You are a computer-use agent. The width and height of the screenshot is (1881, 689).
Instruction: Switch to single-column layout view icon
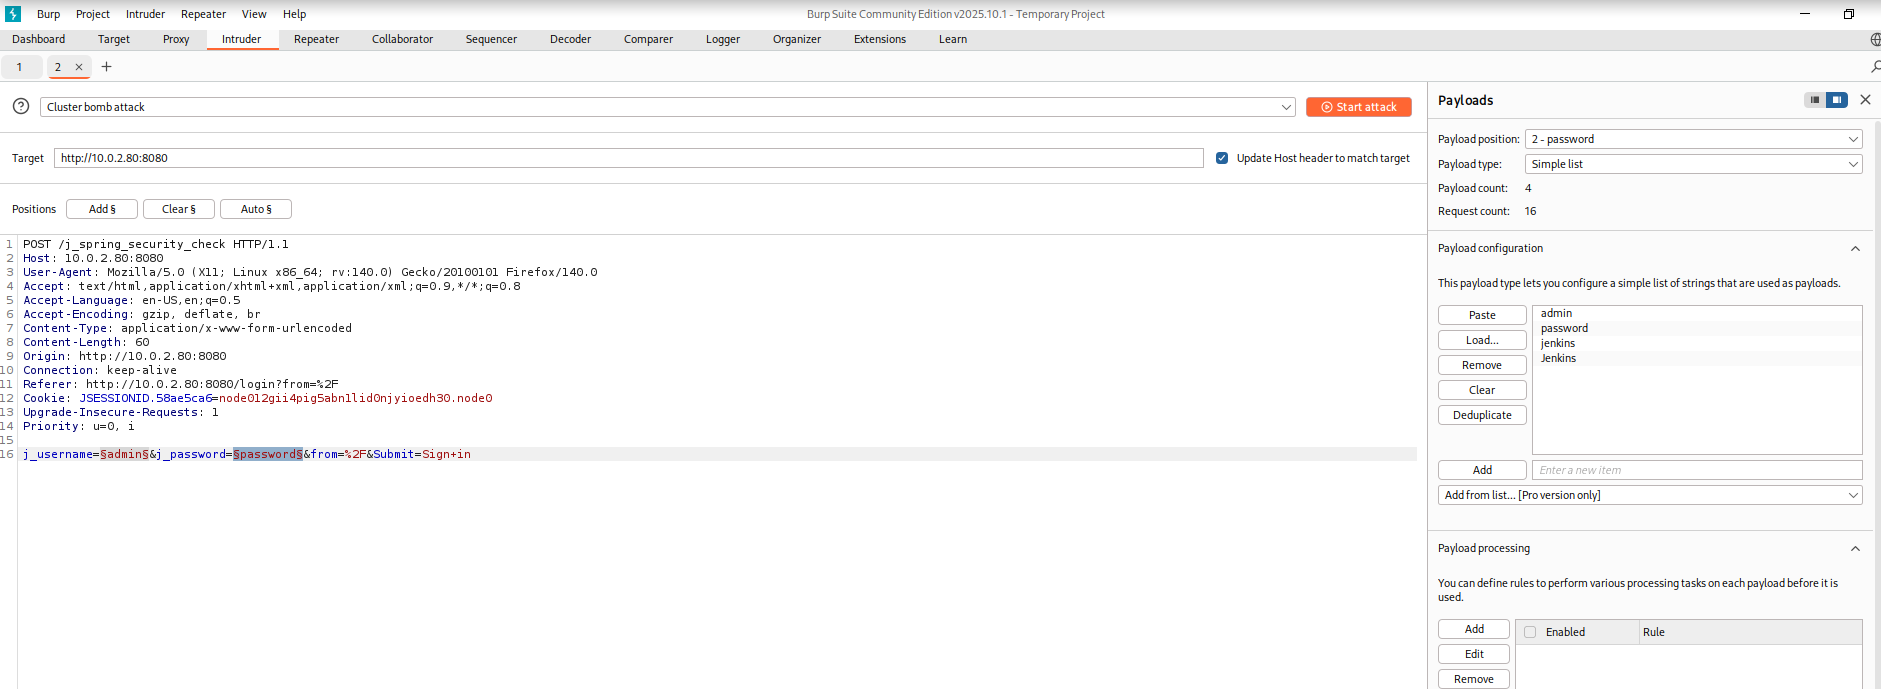(x=1814, y=100)
